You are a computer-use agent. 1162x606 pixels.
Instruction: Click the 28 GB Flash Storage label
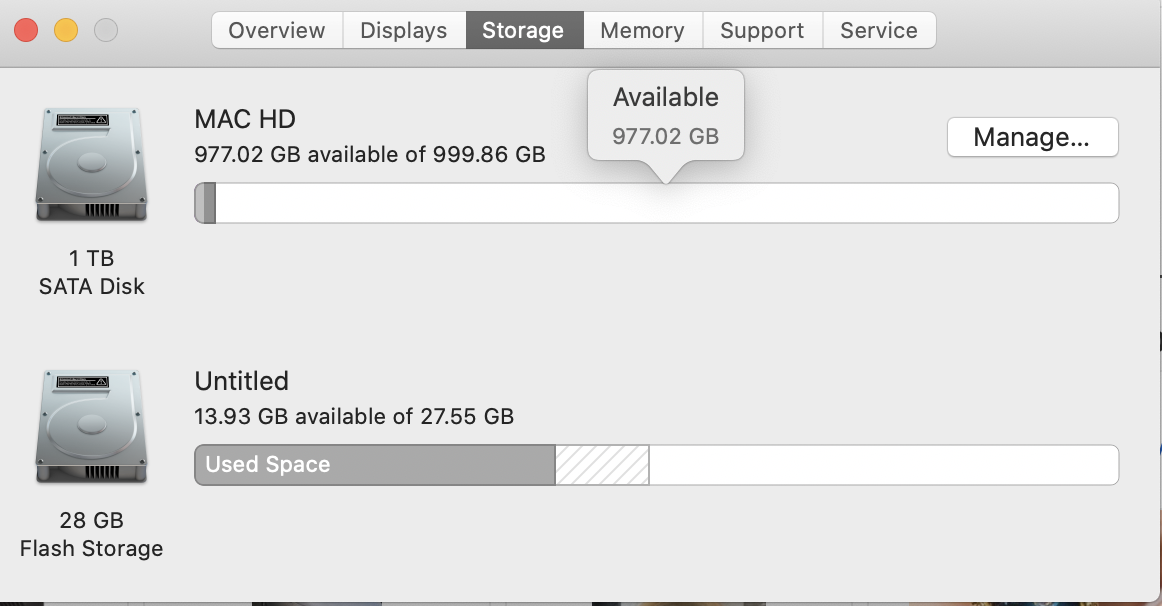91,534
